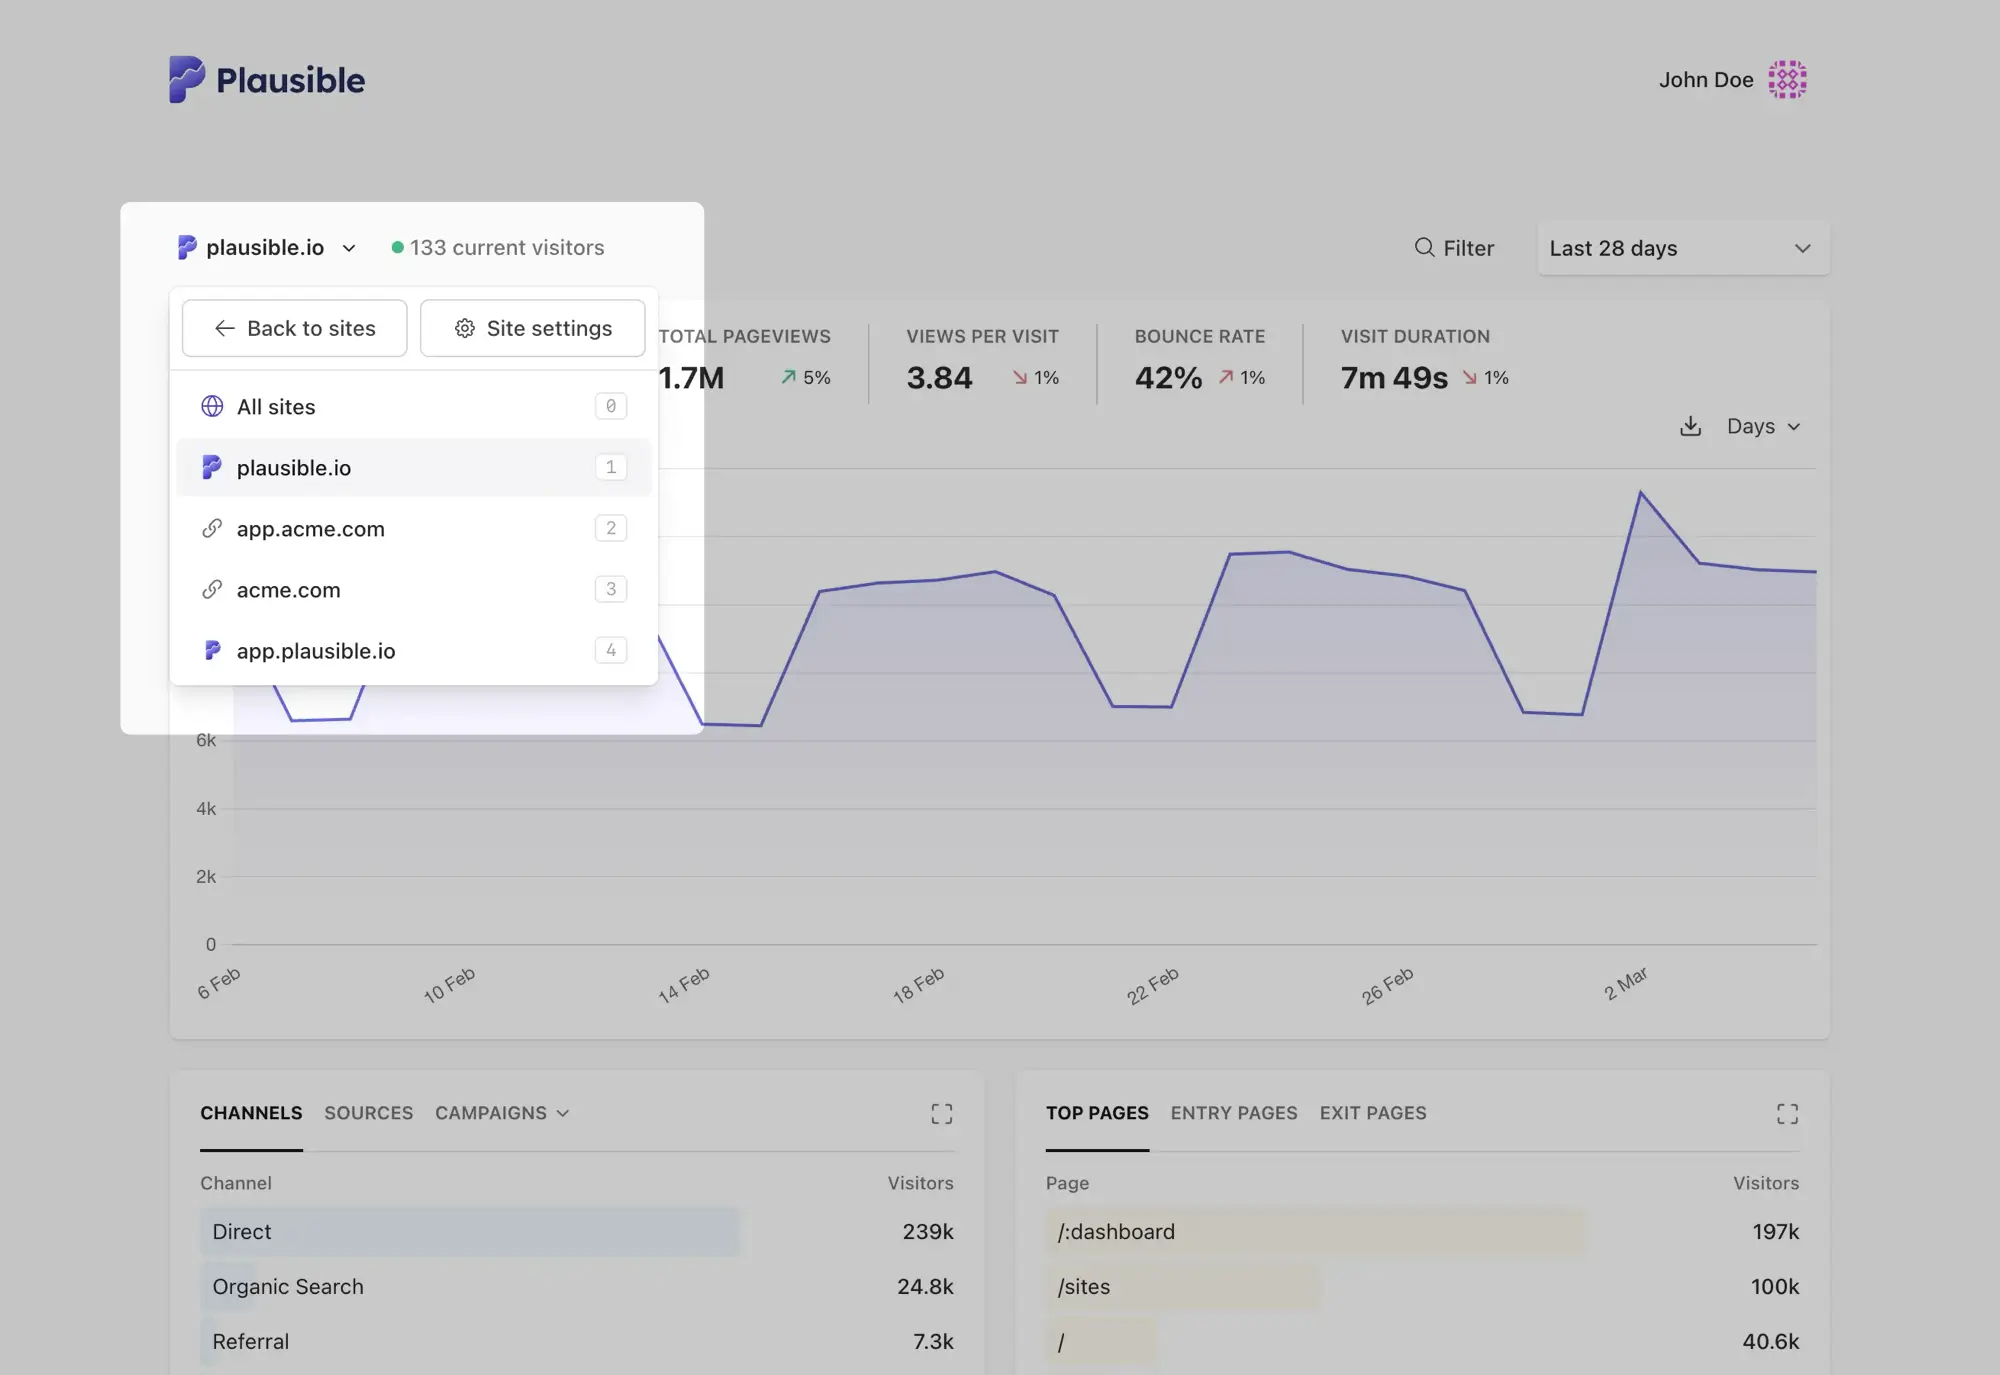Open the Entry Pages tab

[x=1233, y=1113]
